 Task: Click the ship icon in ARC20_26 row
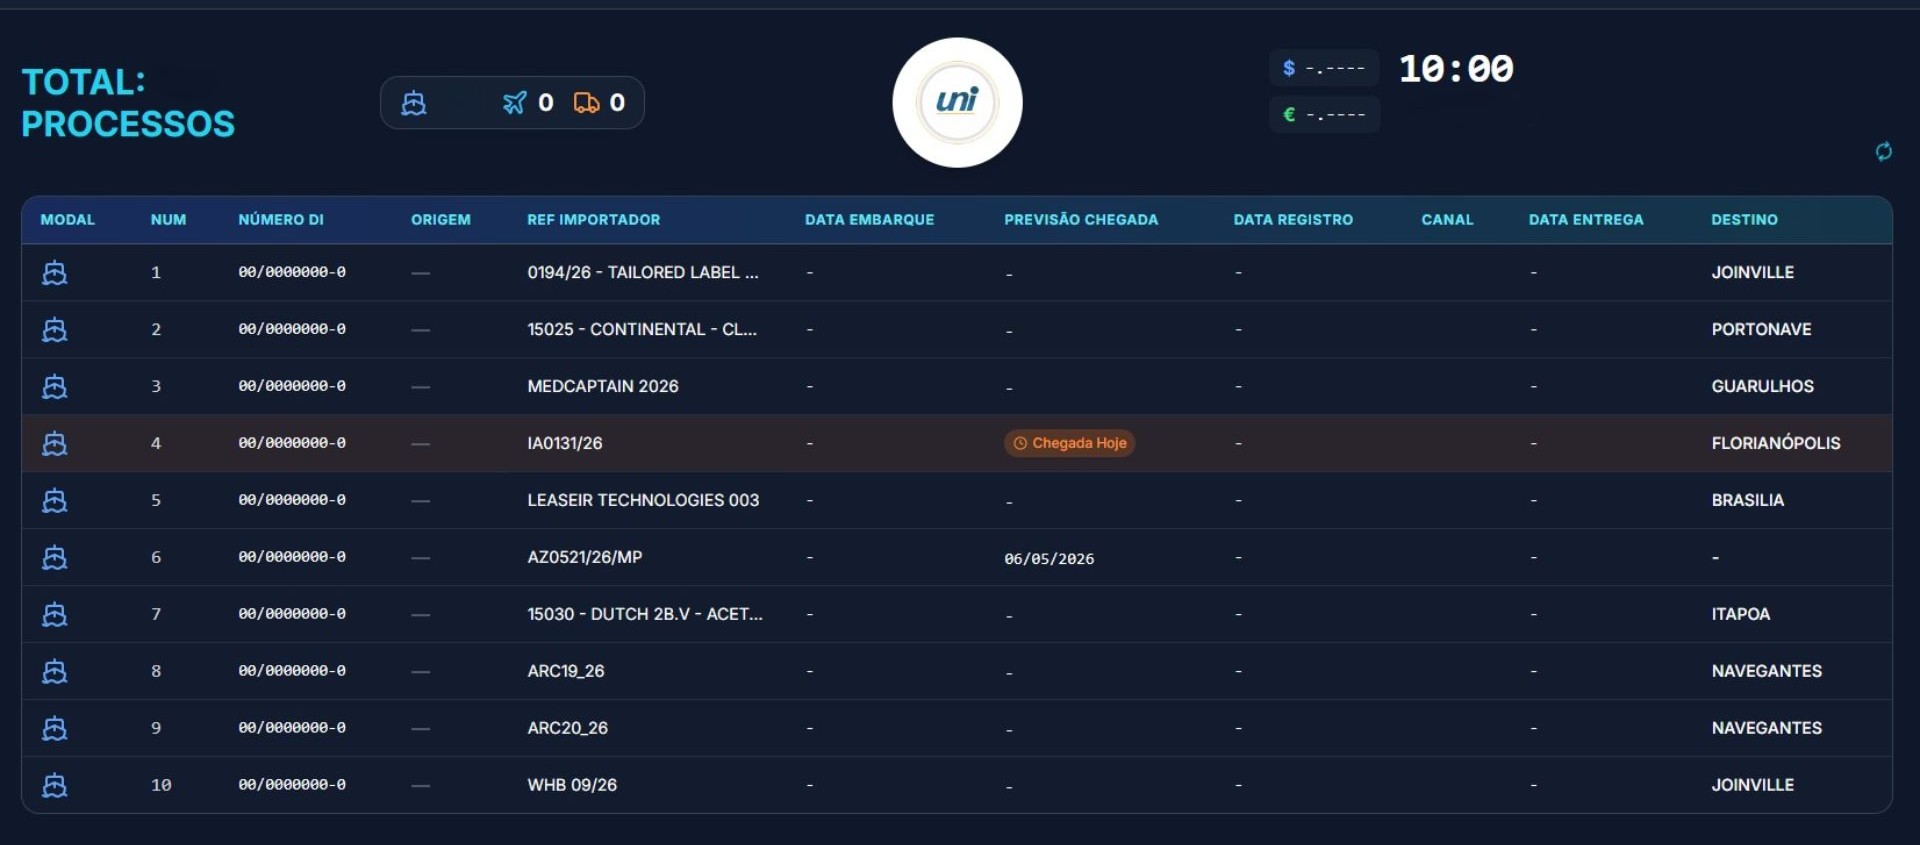[55, 728]
